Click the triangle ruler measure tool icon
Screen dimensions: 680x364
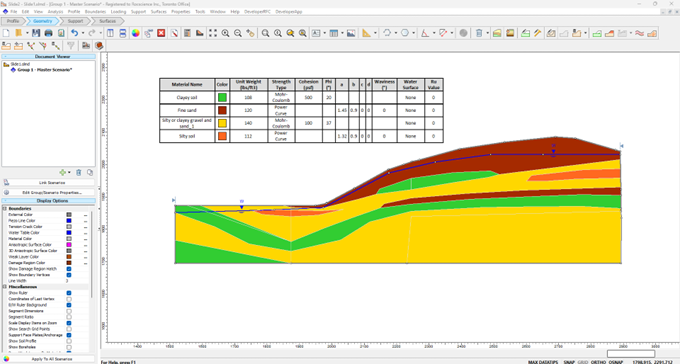tap(366, 33)
